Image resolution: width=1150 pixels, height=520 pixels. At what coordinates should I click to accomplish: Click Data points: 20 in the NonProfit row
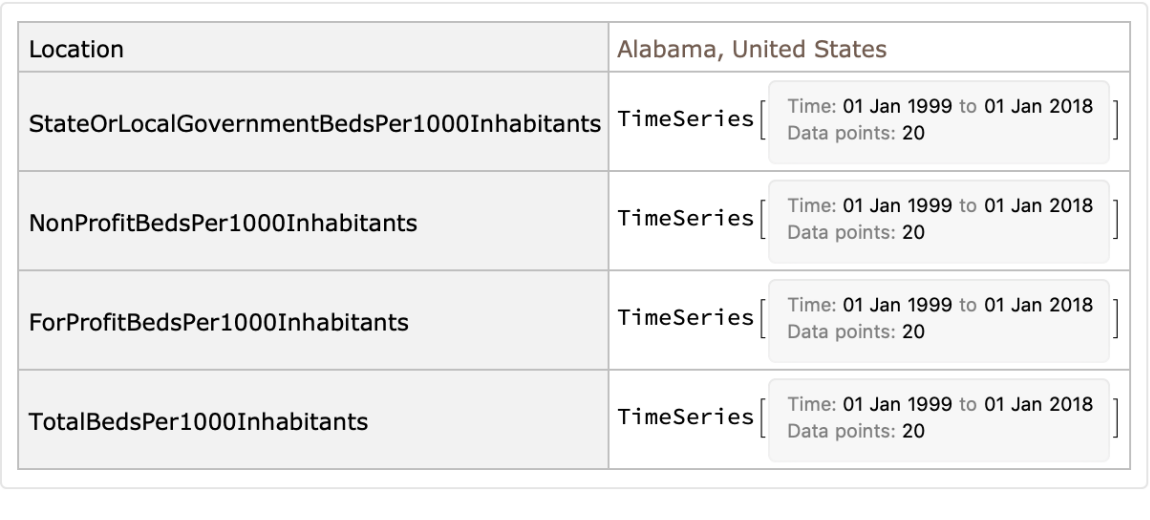pos(856,233)
